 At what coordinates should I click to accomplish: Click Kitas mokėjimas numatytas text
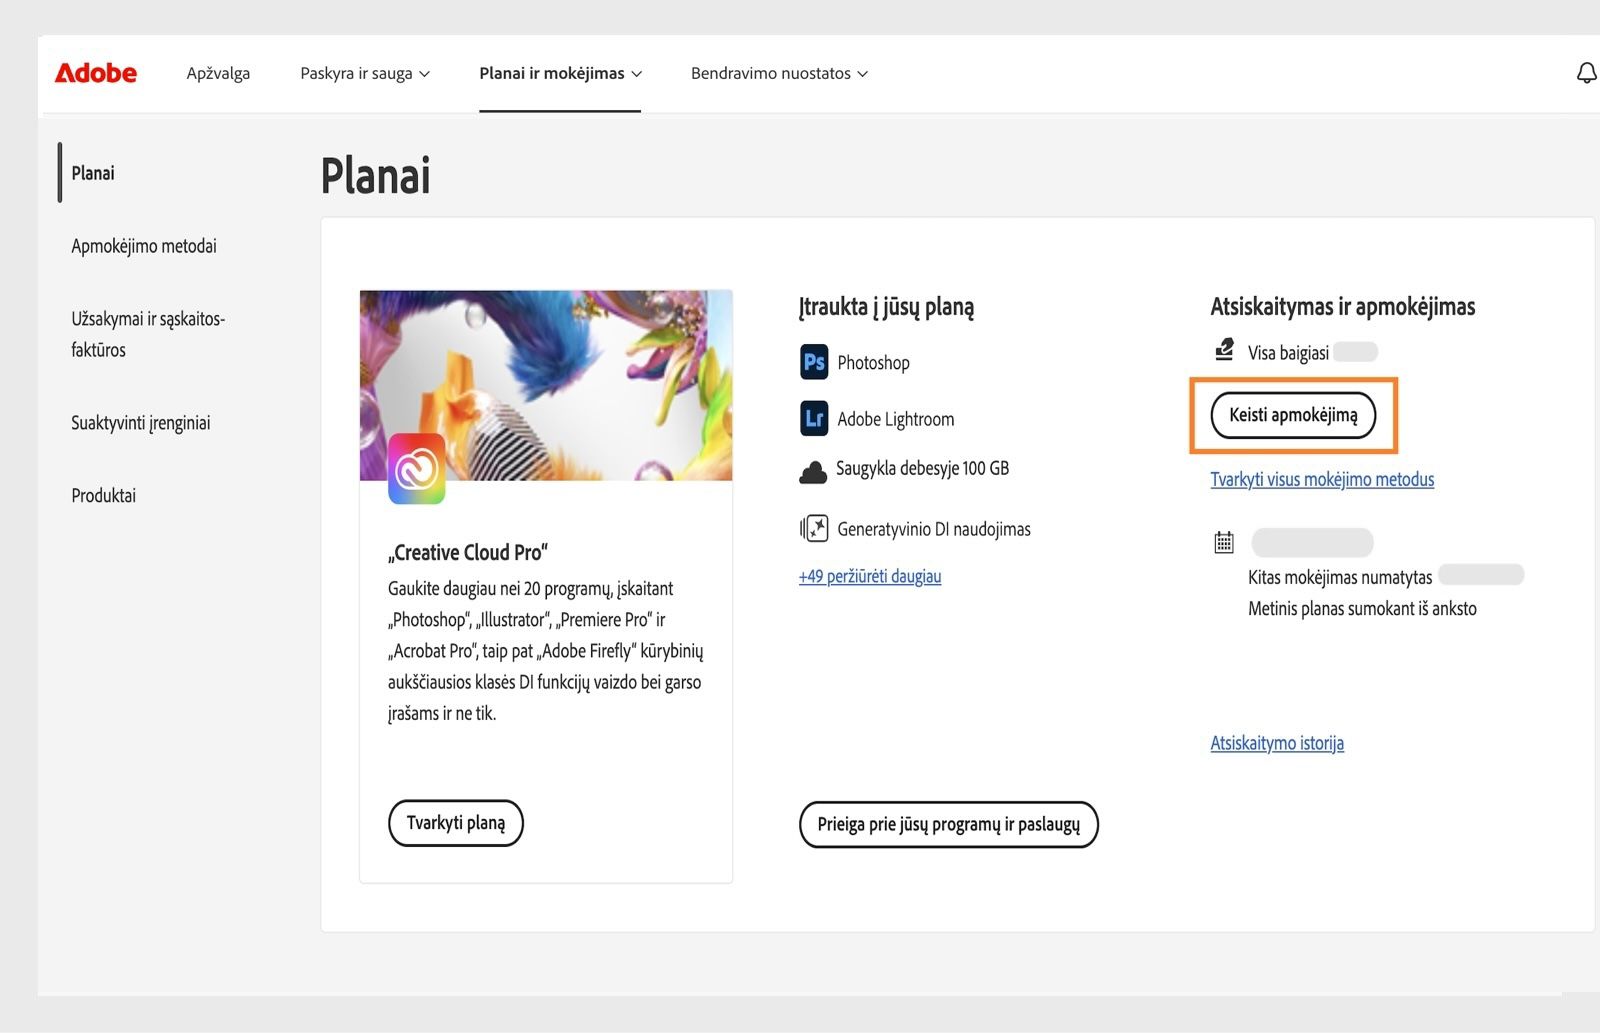click(1340, 577)
